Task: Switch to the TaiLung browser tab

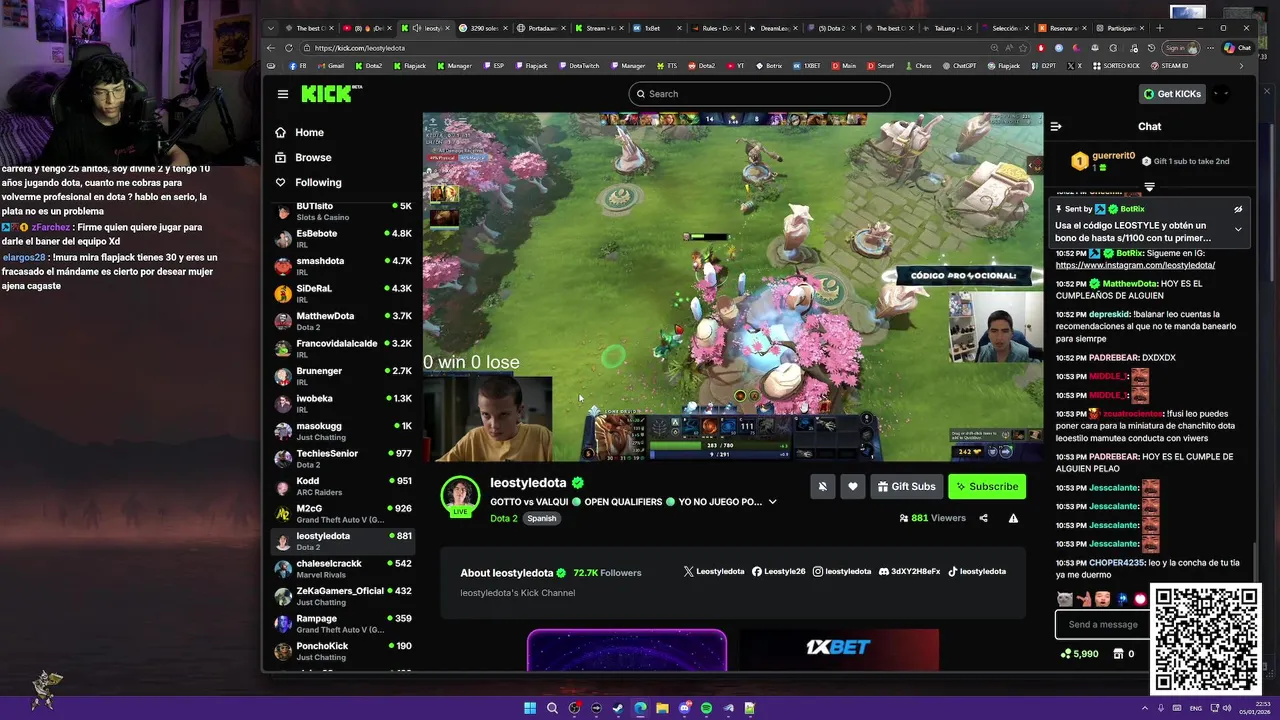Action: (946, 28)
